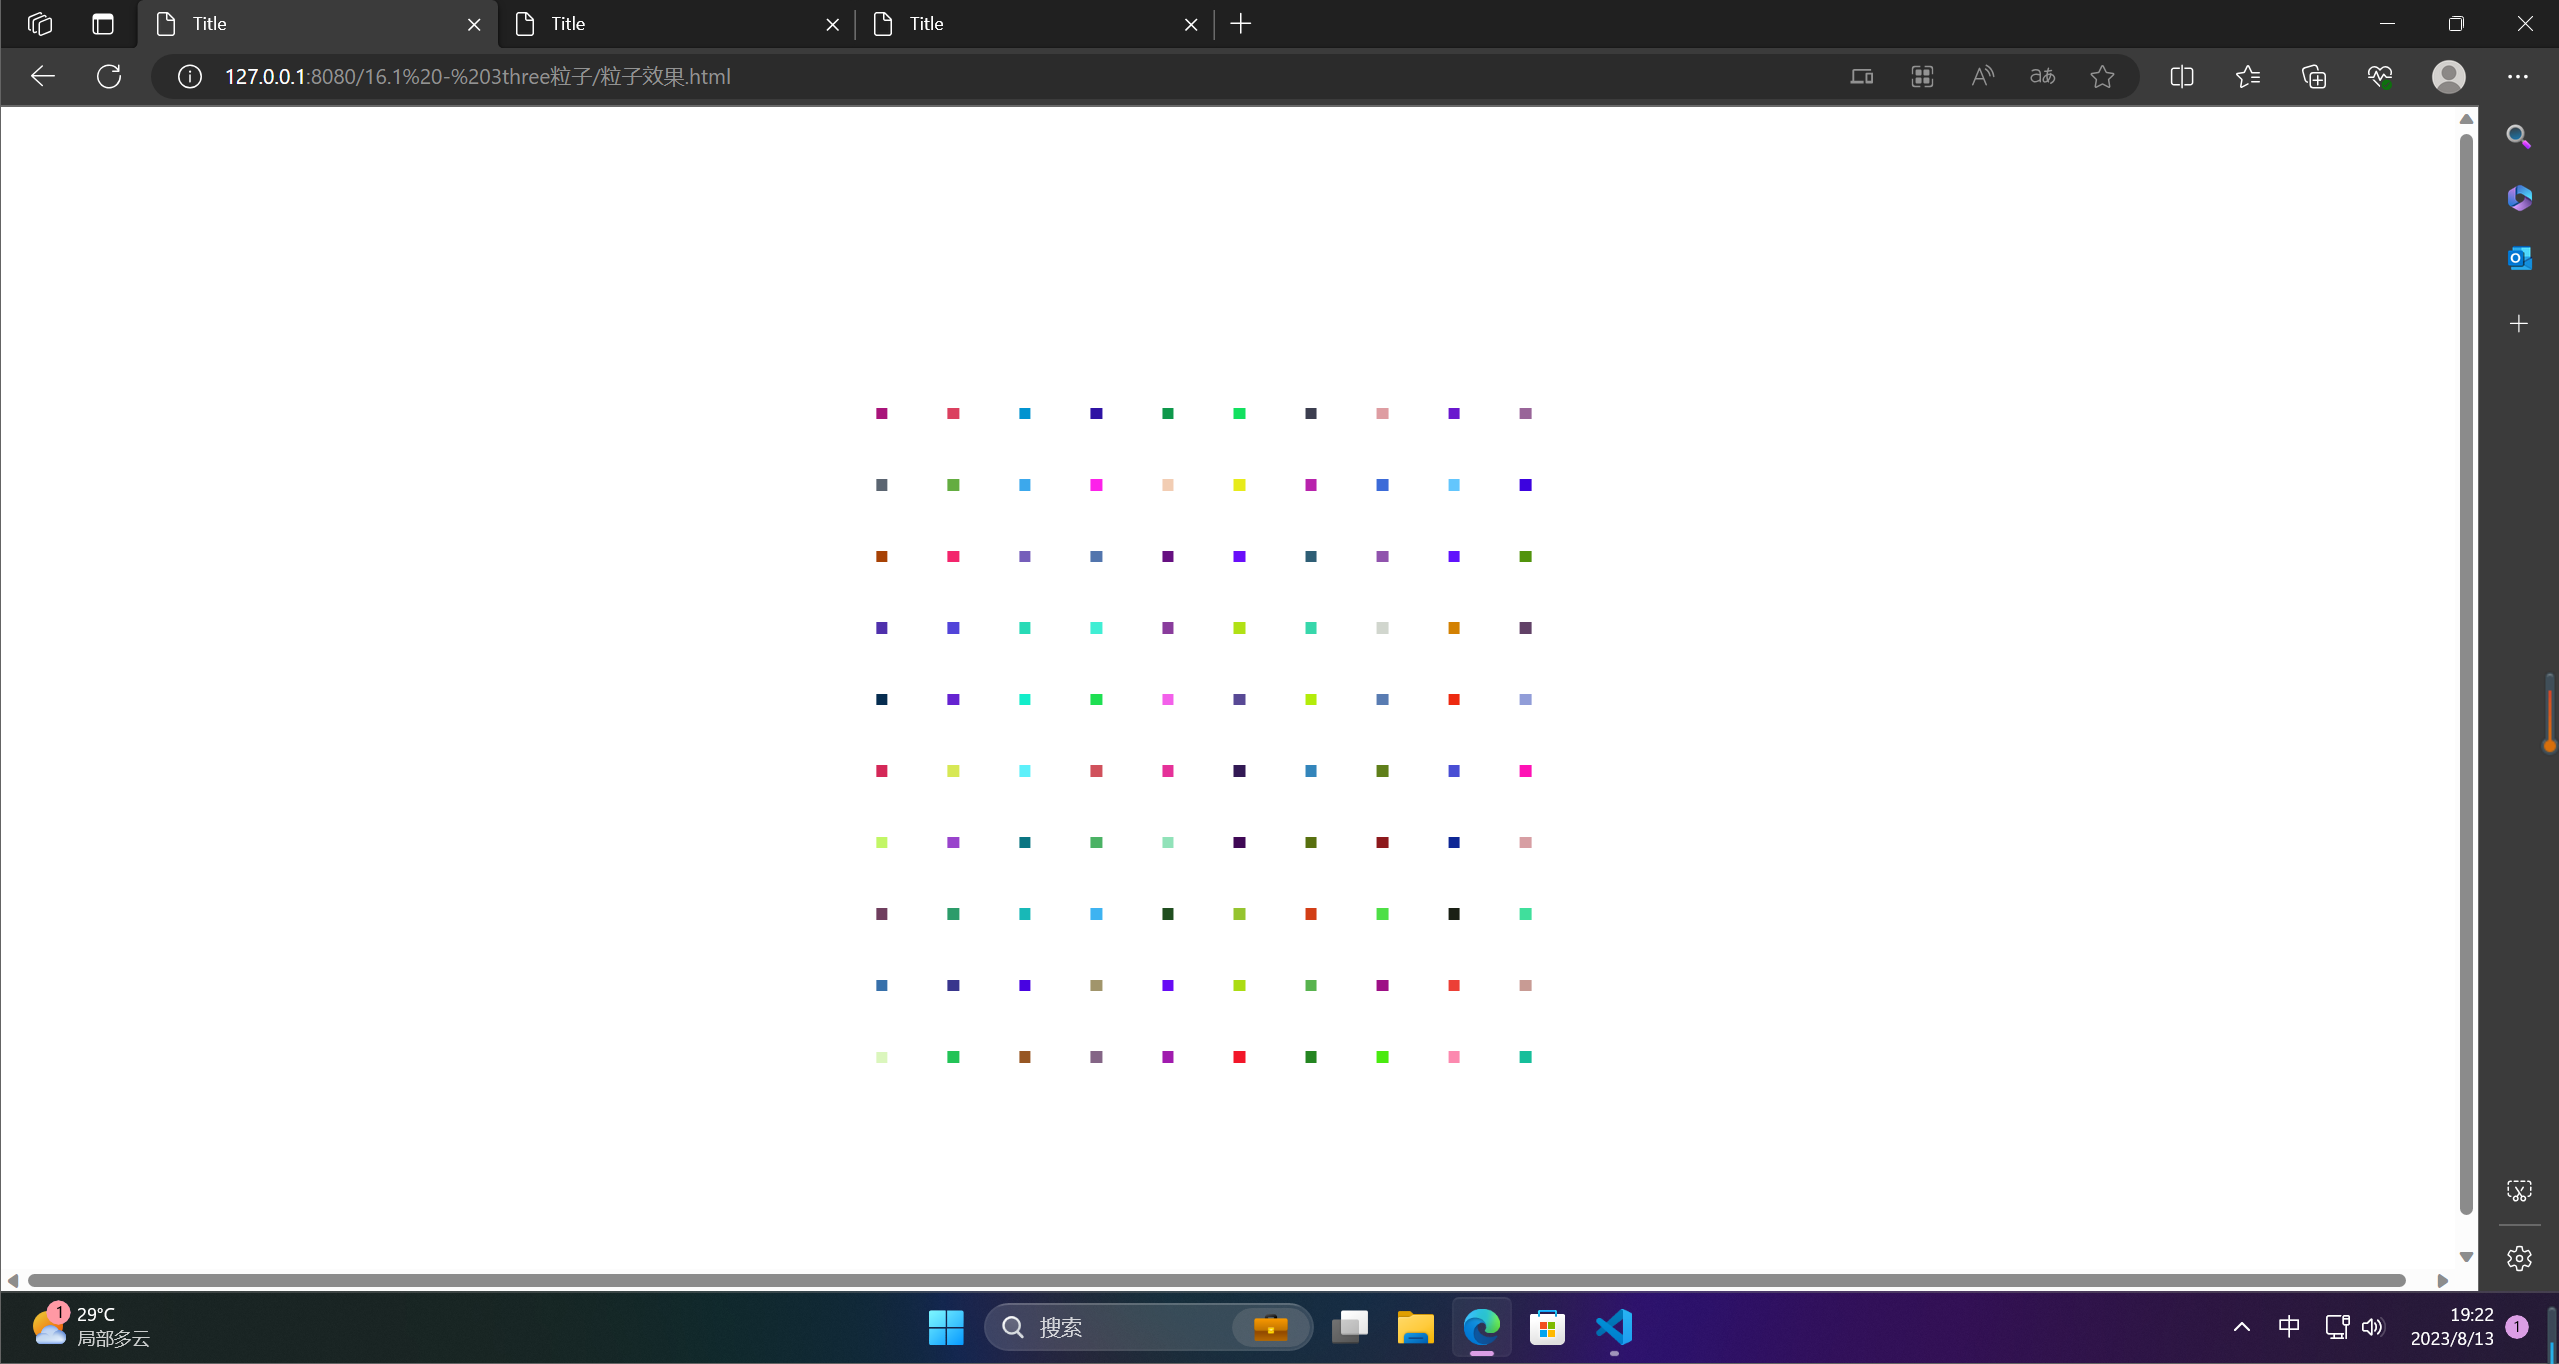Reload the current page
2559x1364 pixels.
(x=109, y=76)
